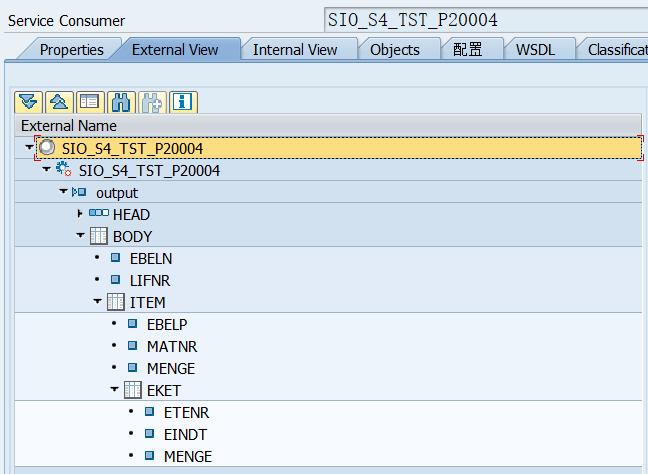
Task: Collapse the output node
Action: coord(63,191)
